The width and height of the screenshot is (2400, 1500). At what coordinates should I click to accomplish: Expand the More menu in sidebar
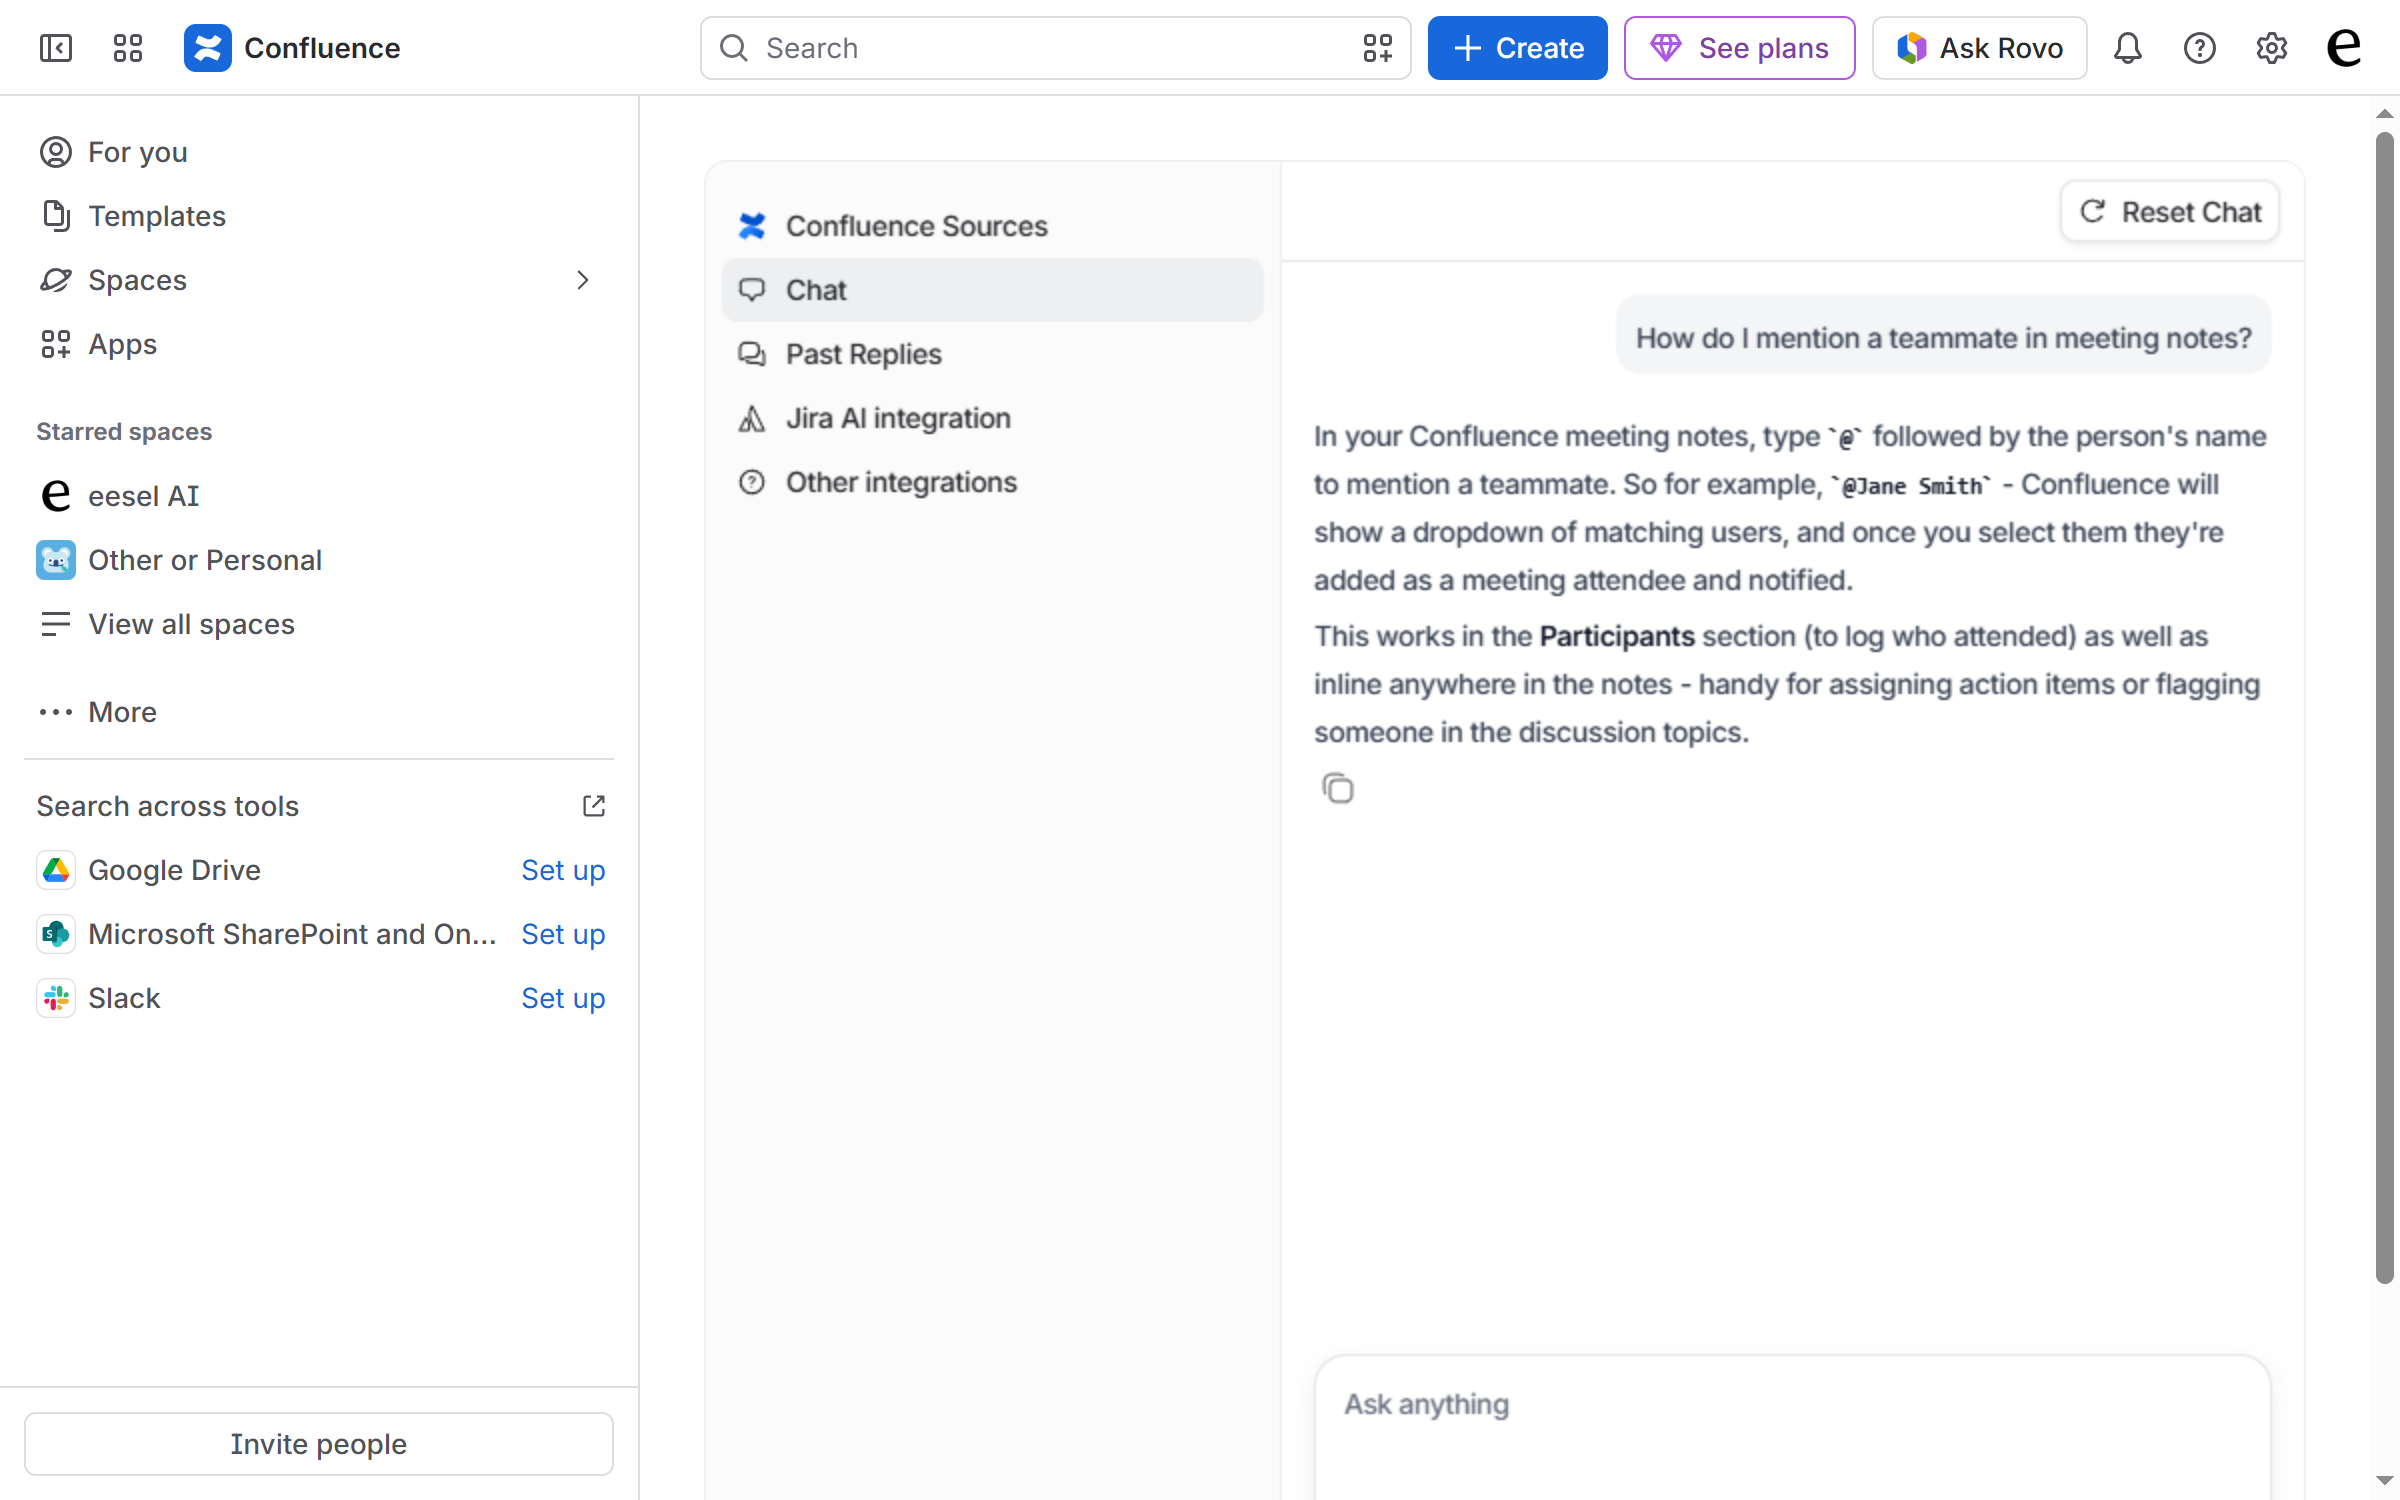(318, 712)
